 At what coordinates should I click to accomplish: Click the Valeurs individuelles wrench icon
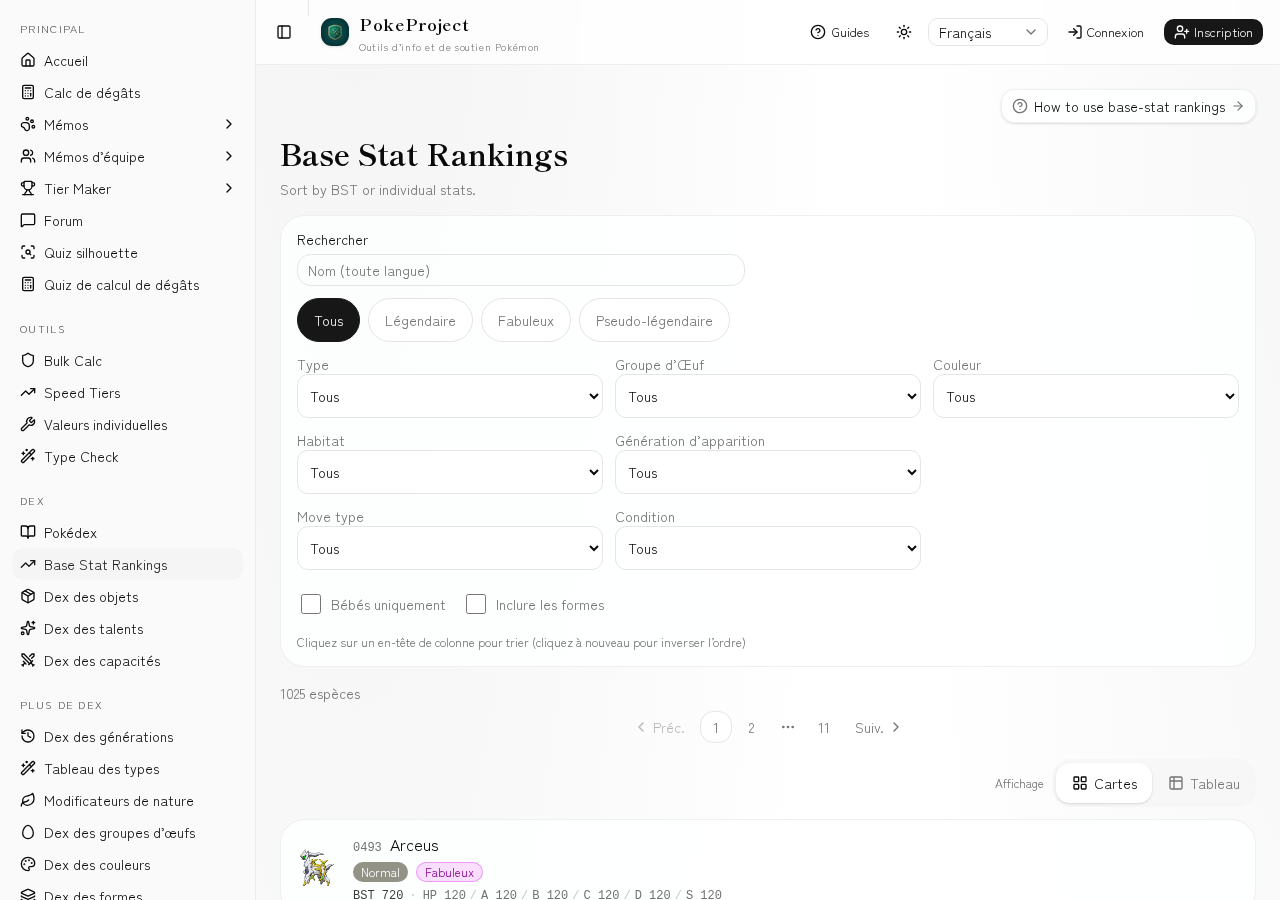pyautogui.click(x=28, y=424)
